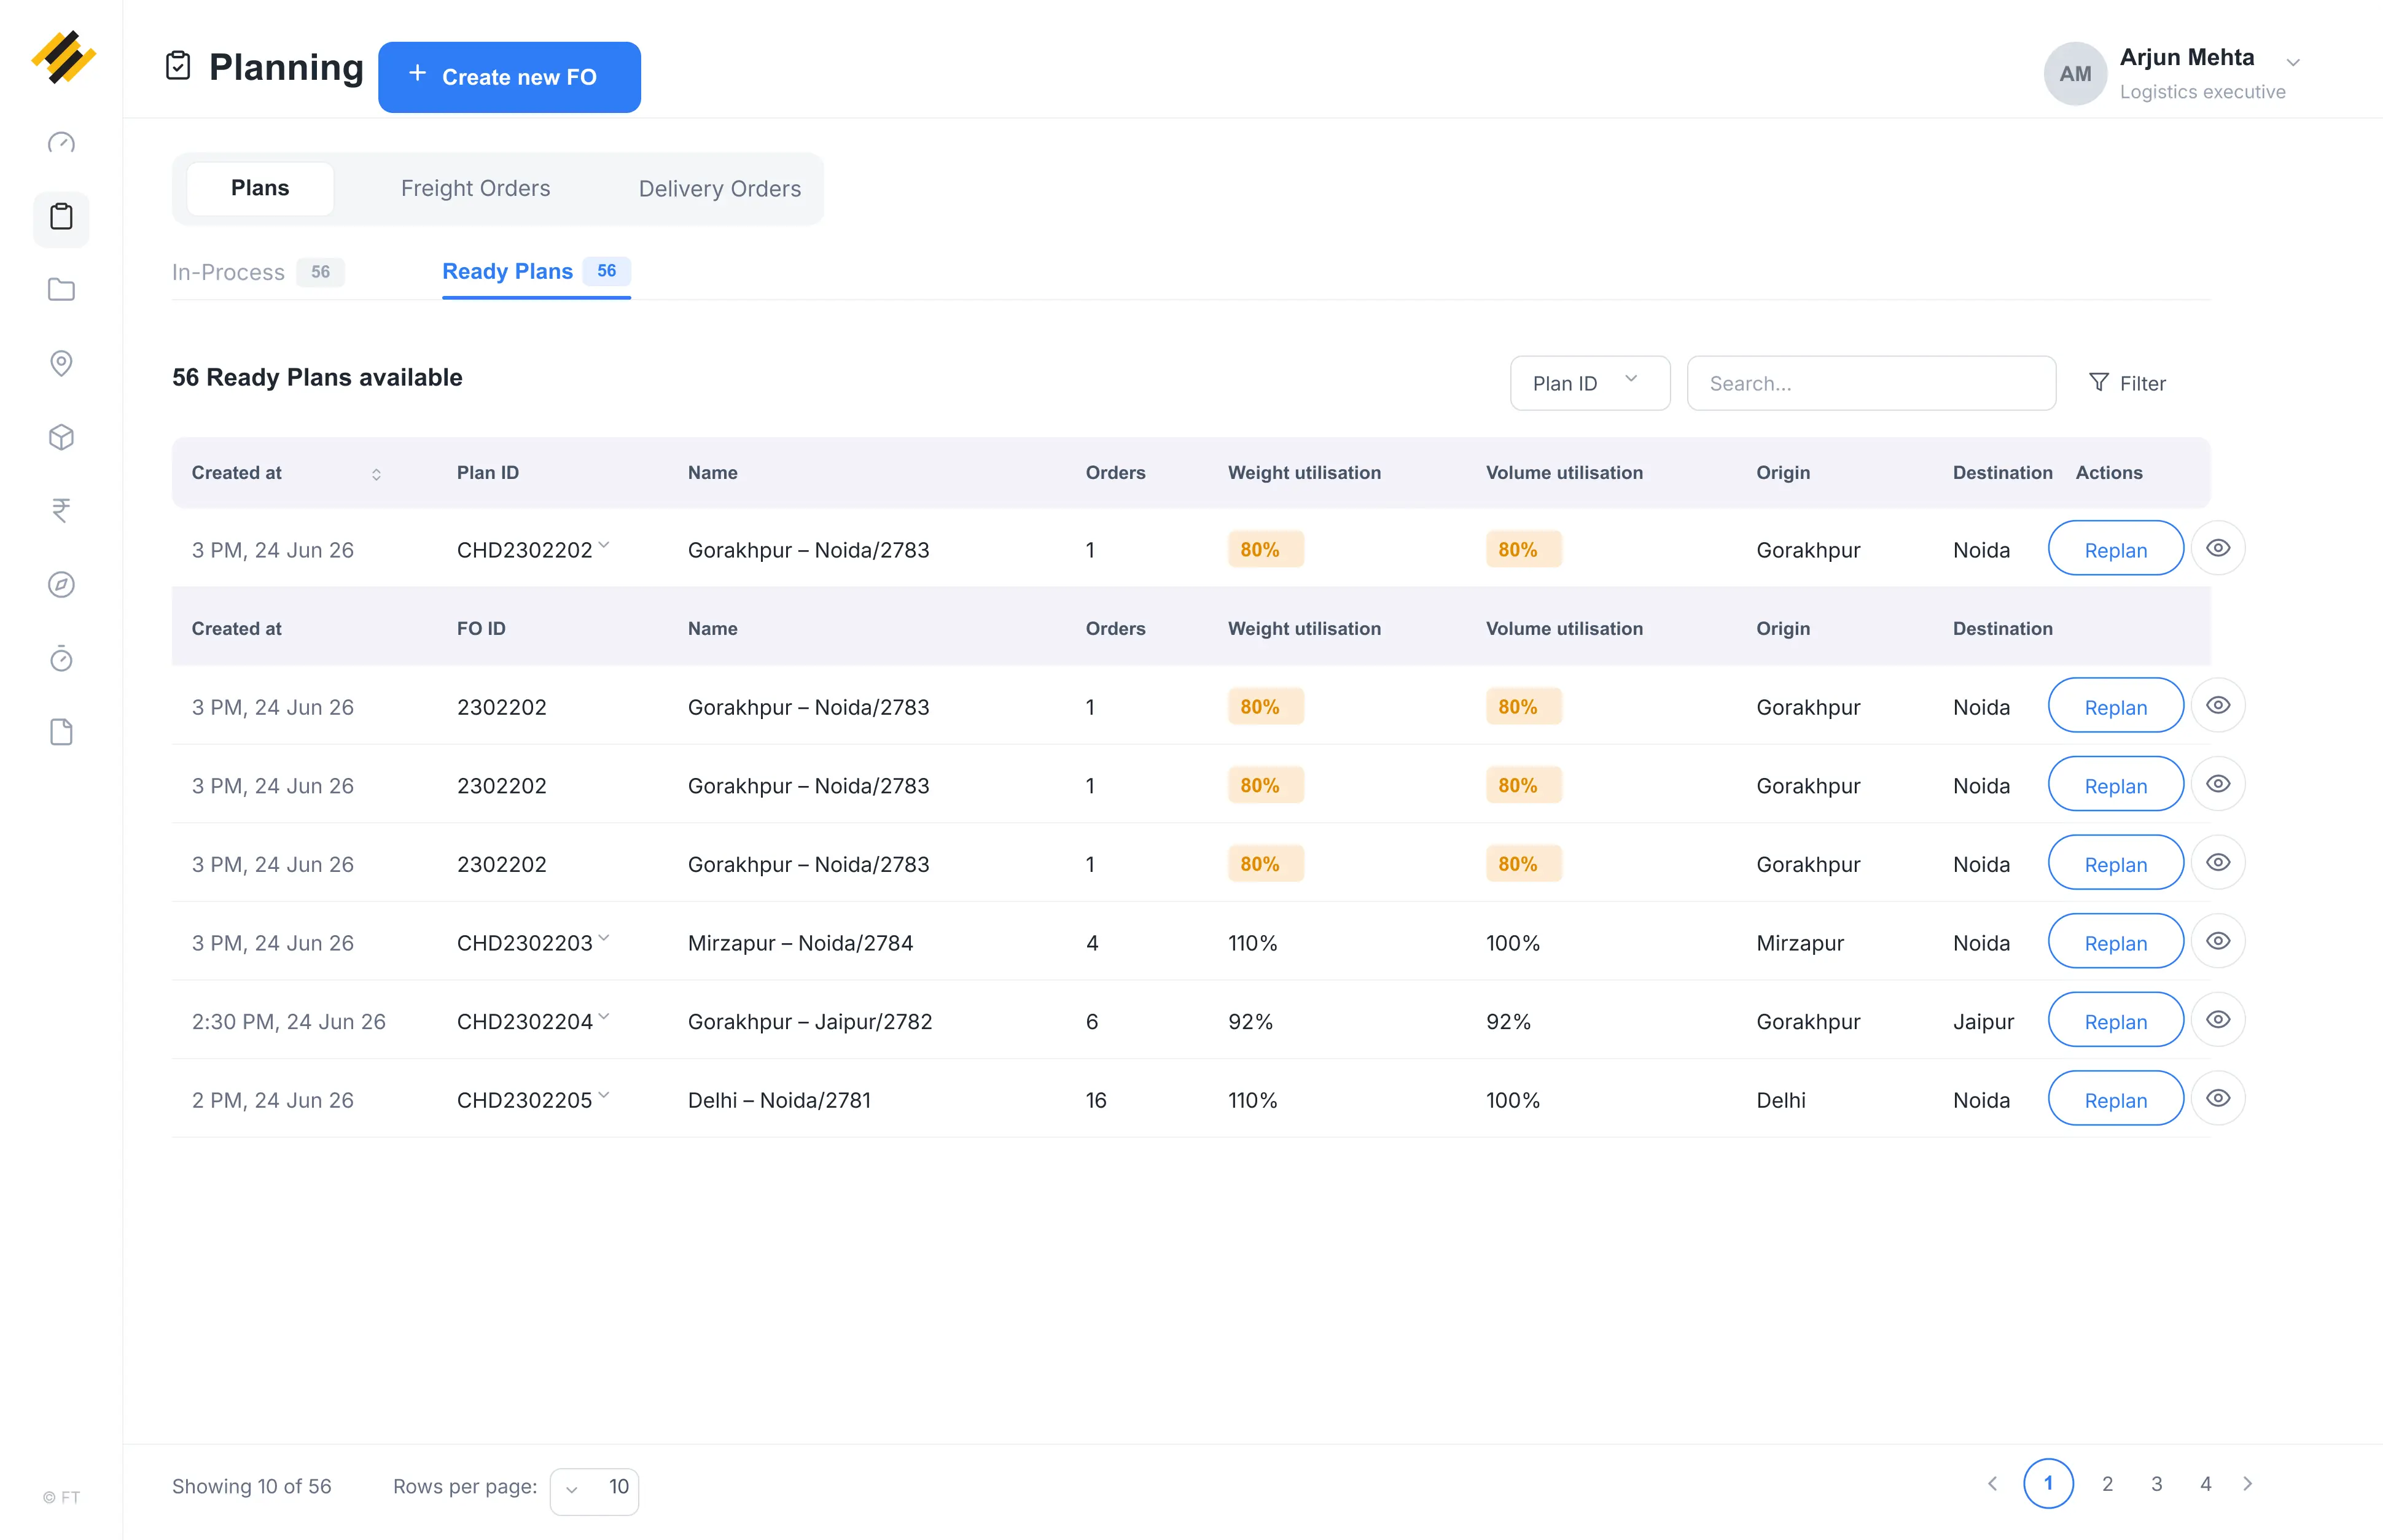The width and height of the screenshot is (2383, 1540).
Task: Switch to the Delivery Orders tab
Action: click(720, 188)
